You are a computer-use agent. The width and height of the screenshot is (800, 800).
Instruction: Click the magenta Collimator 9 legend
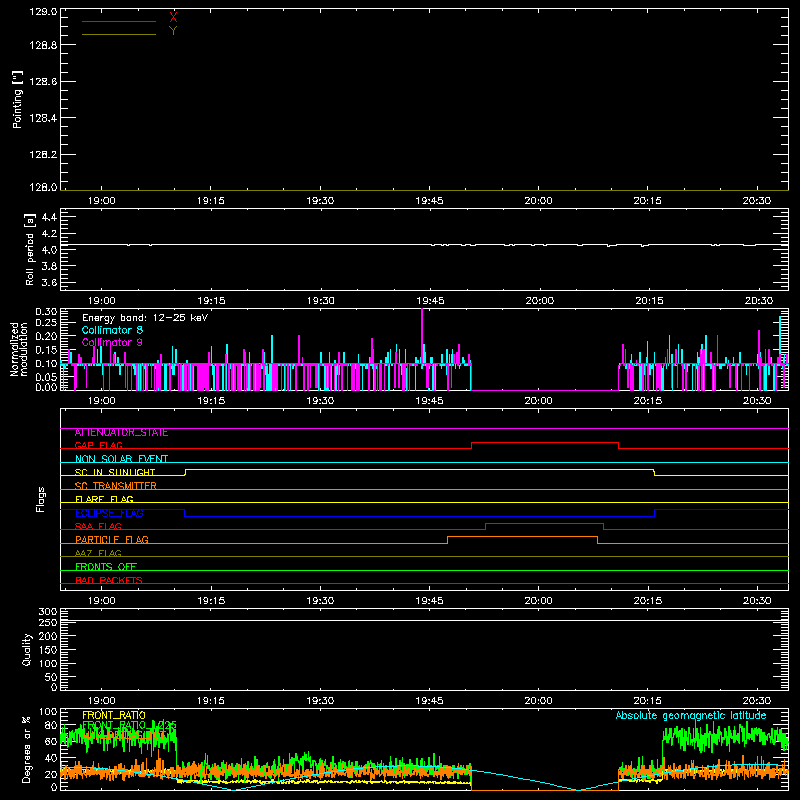pos(112,342)
